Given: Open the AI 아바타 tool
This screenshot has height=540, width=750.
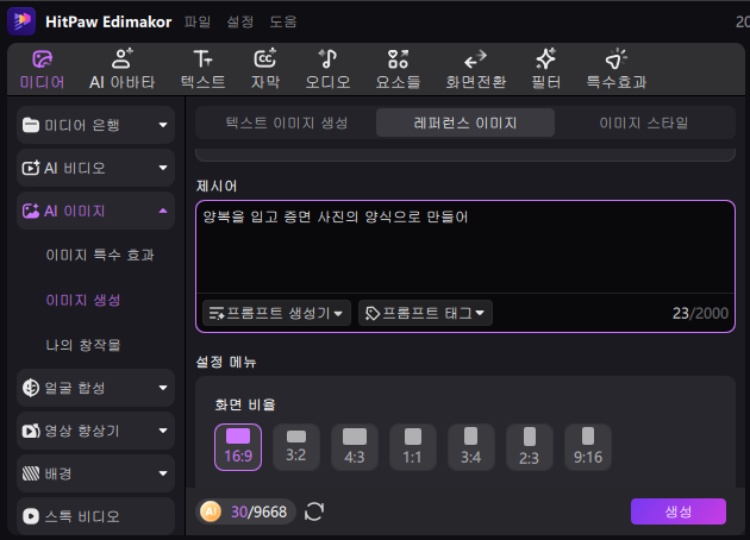Looking at the screenshot, I should [122, 70].
